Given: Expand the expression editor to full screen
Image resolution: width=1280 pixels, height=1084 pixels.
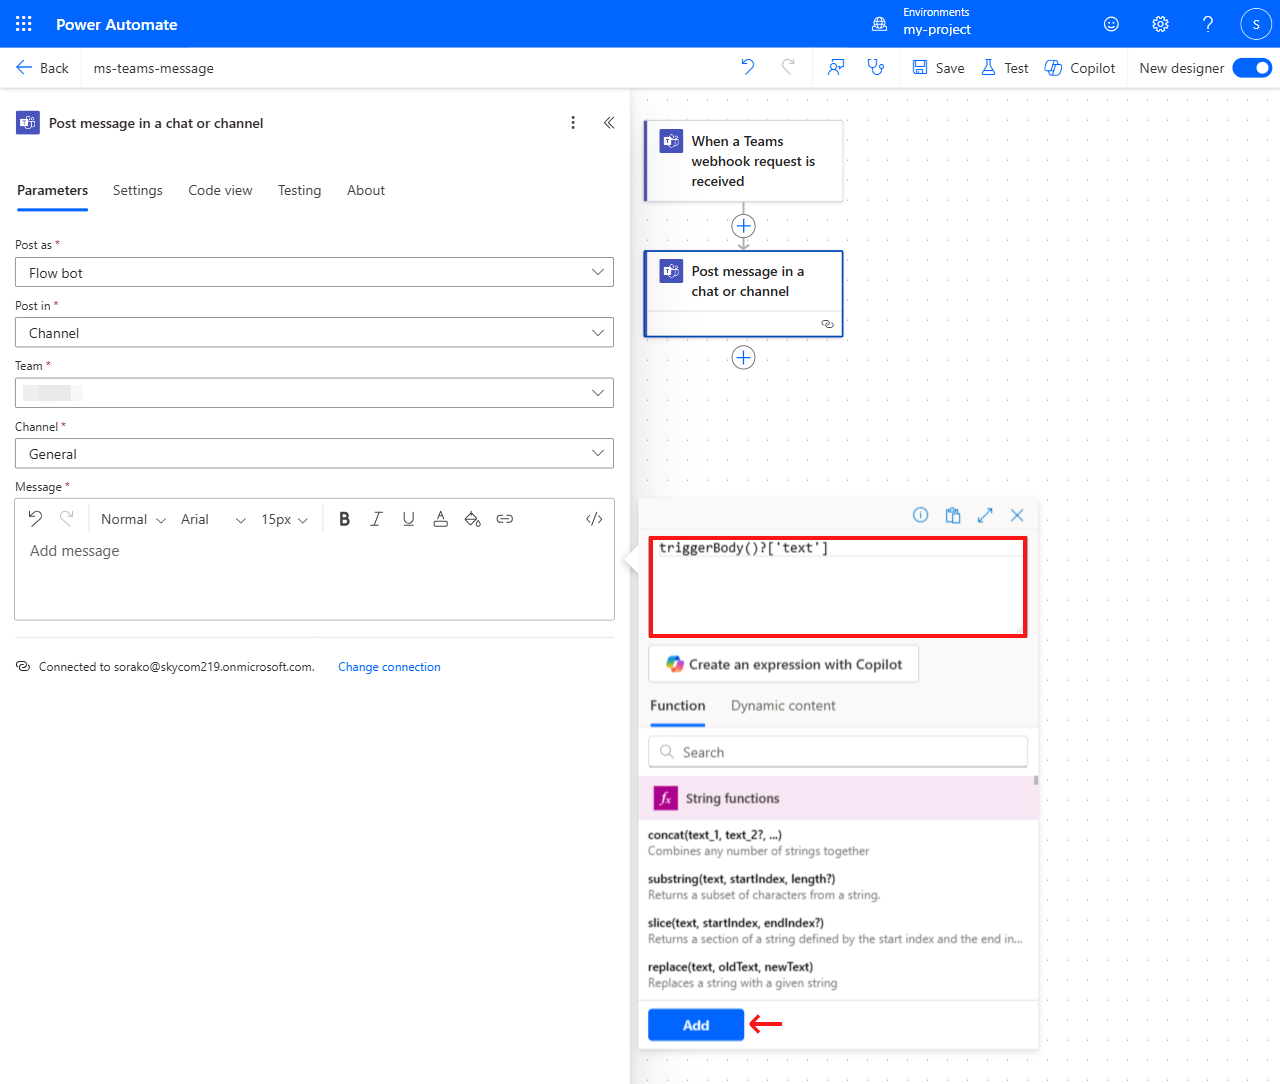Looking at the screenshot, I should (x=985, y=514).
